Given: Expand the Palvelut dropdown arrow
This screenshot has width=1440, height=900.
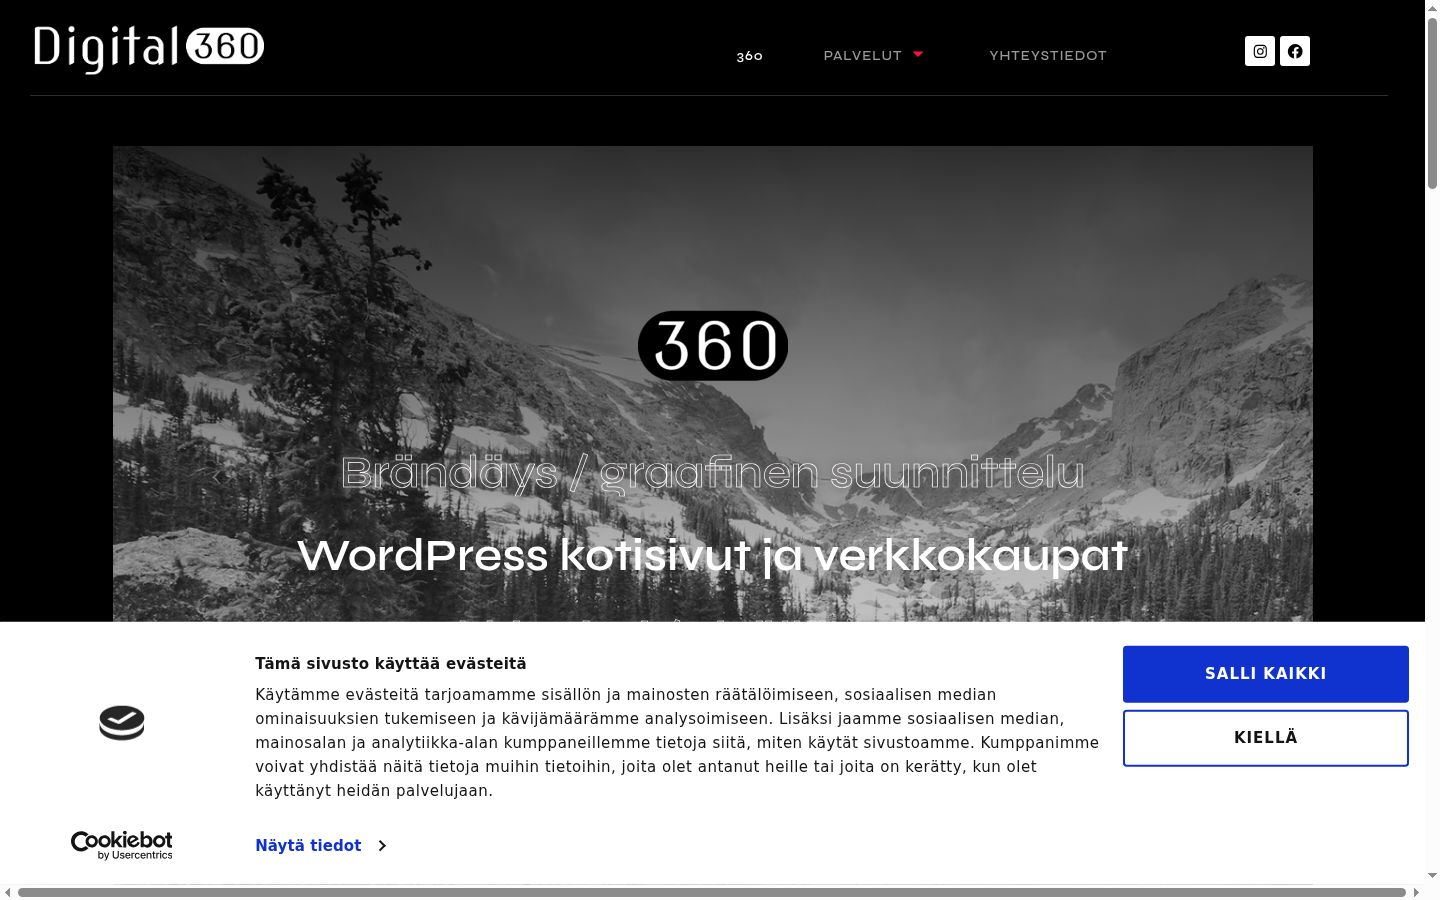Looking at the screenshot, I should coord(918,55).
